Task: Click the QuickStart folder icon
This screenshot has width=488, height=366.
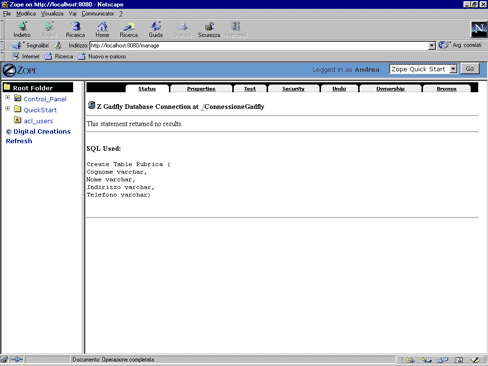Action: coord(18,109)
